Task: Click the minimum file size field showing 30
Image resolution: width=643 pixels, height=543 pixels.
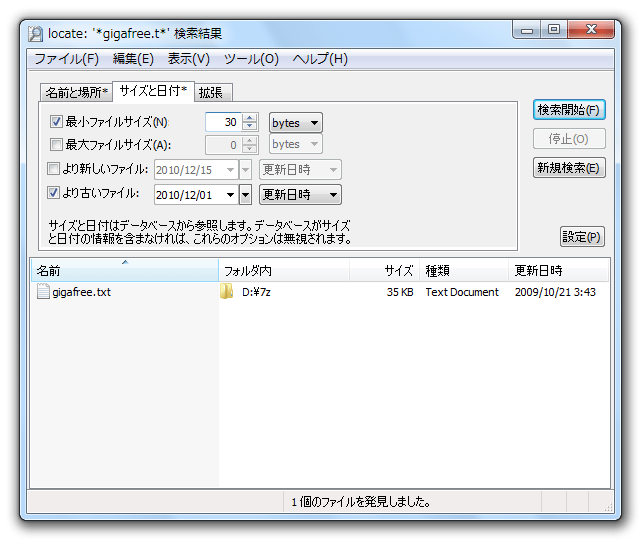Action: pyautogui.click(x=224, y=122)
